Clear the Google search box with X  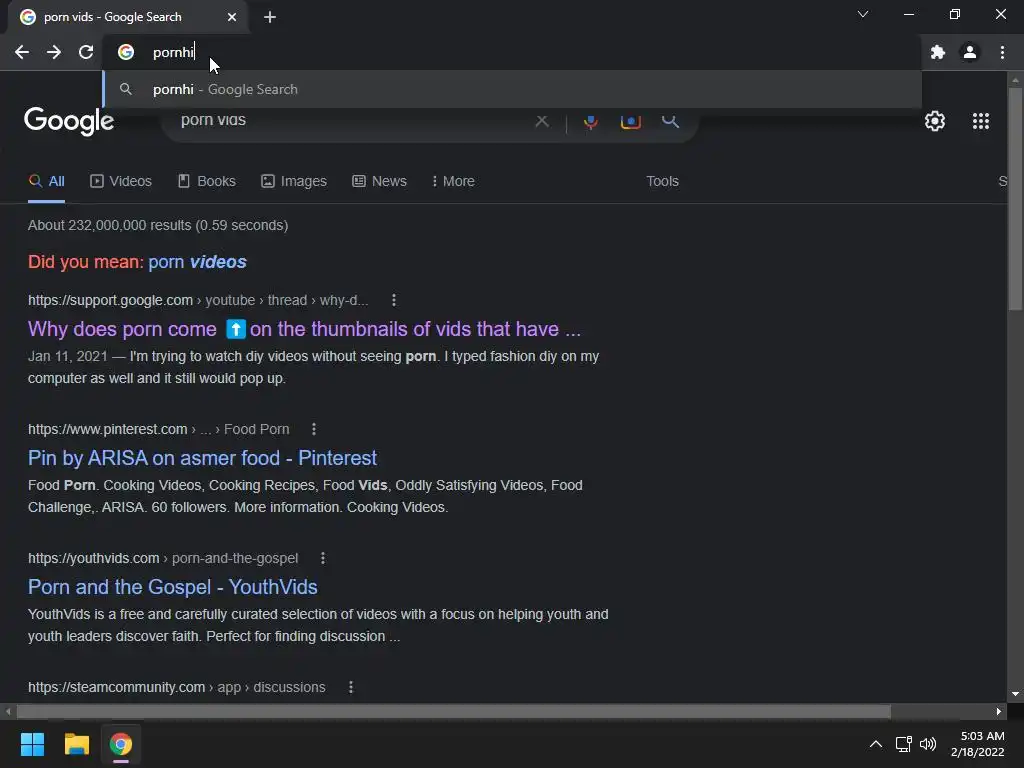[541, 121]
